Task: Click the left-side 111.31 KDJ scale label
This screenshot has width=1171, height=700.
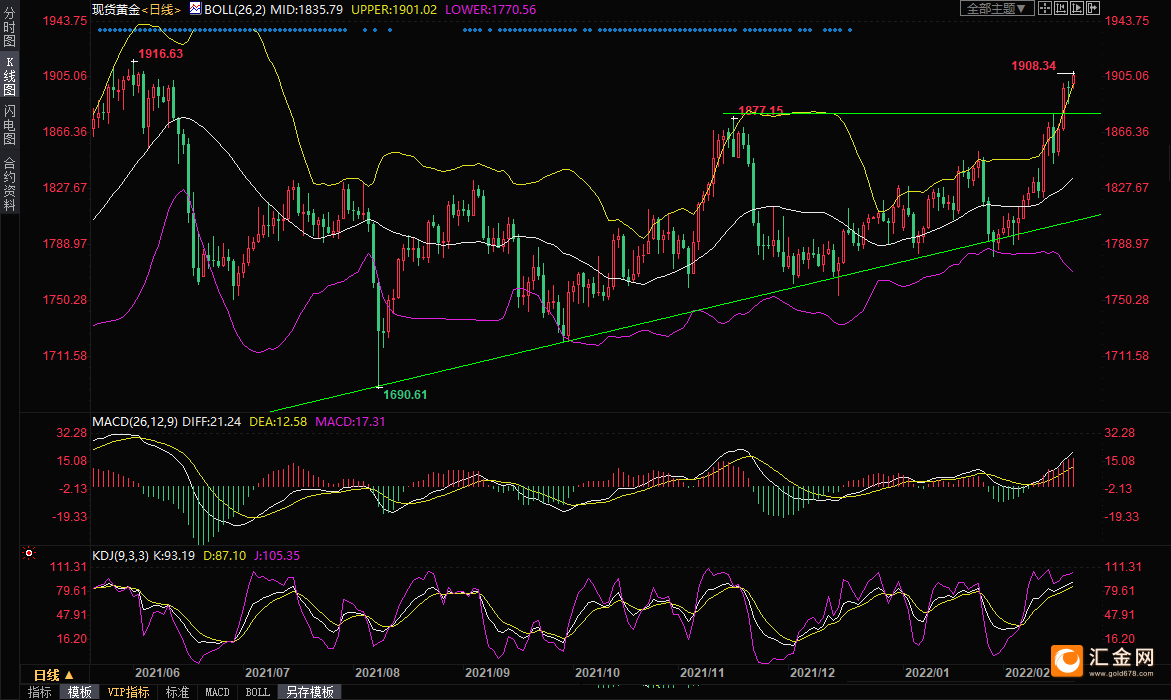Action: tap(68, 567)
